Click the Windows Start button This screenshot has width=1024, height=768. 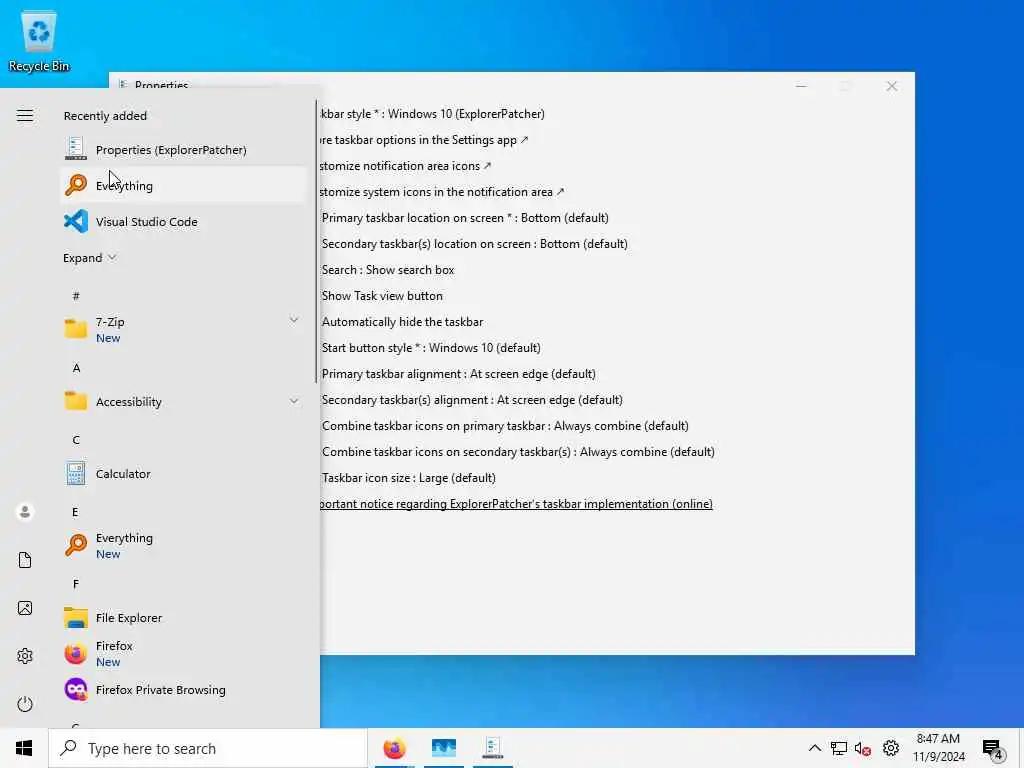click(x=24, y=748)
